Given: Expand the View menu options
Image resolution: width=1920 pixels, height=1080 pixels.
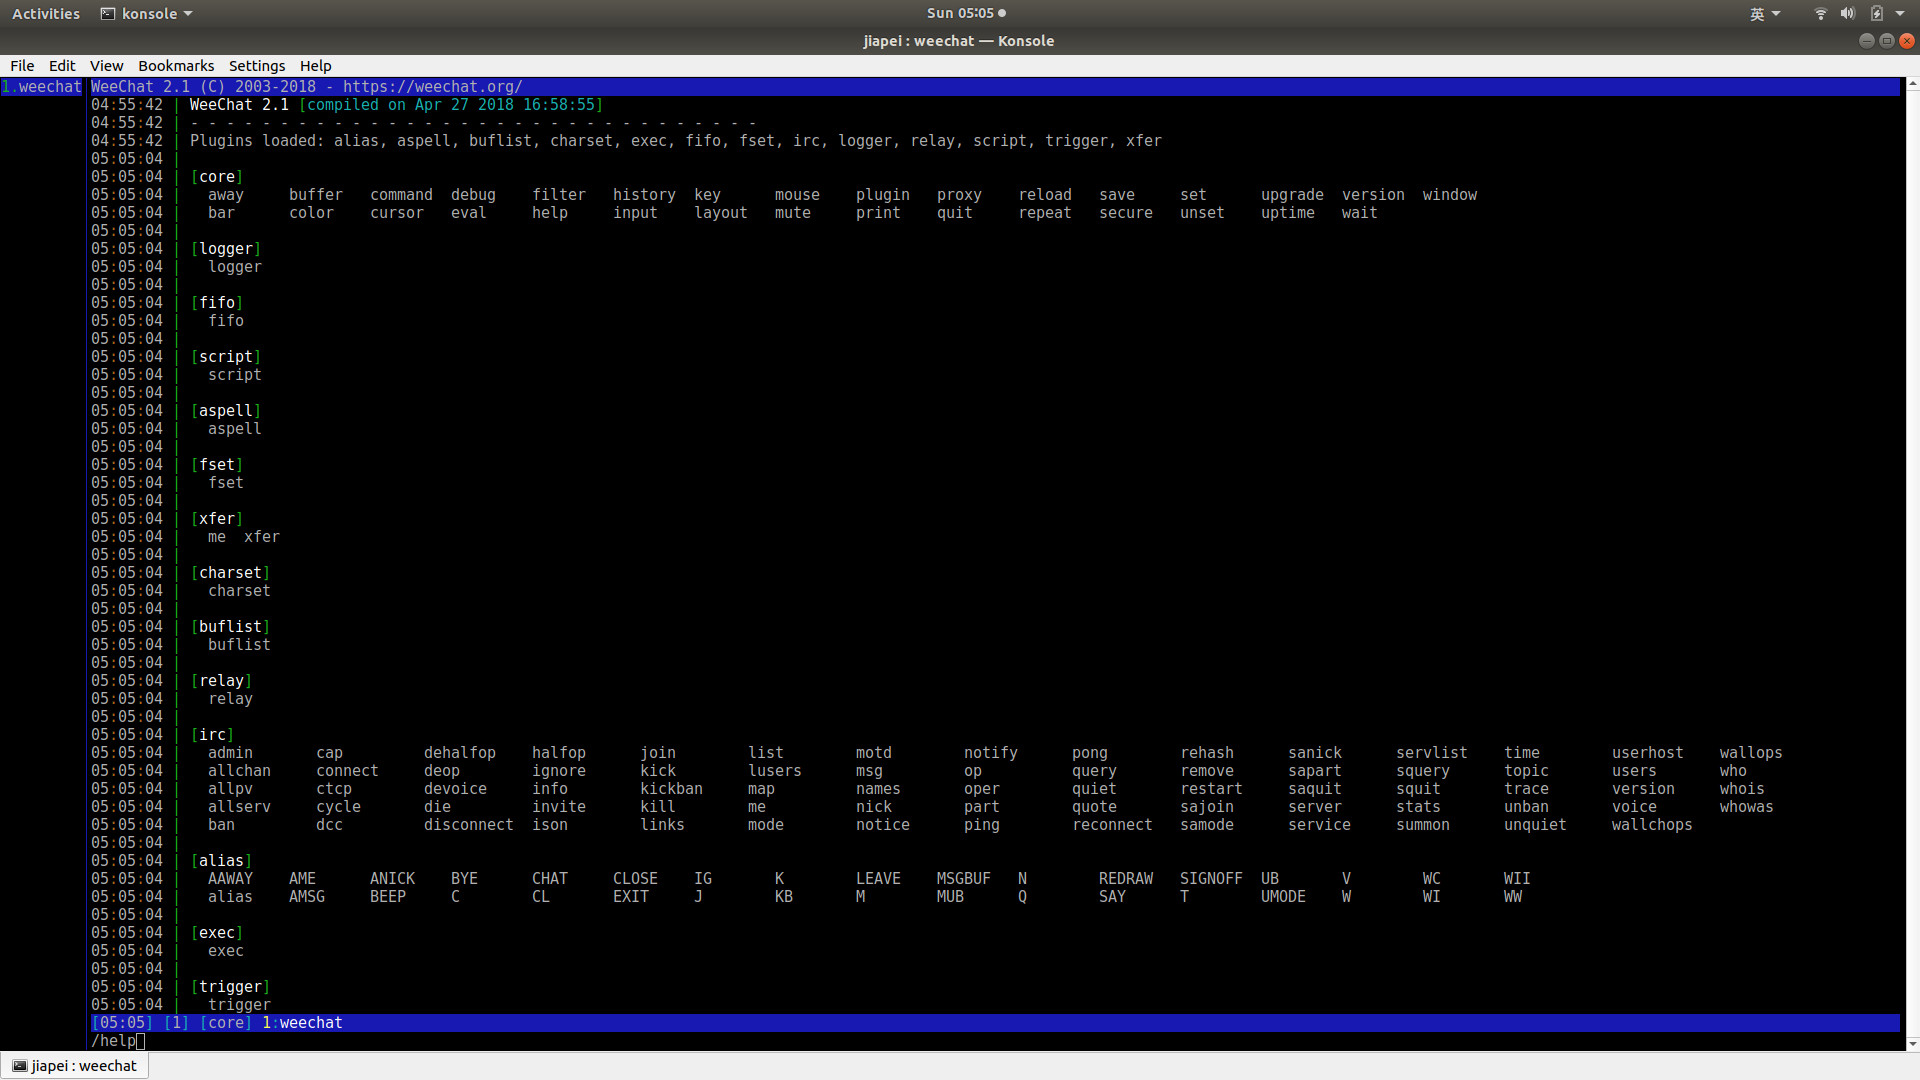Looking at the screenshot, I should (105, 65).
